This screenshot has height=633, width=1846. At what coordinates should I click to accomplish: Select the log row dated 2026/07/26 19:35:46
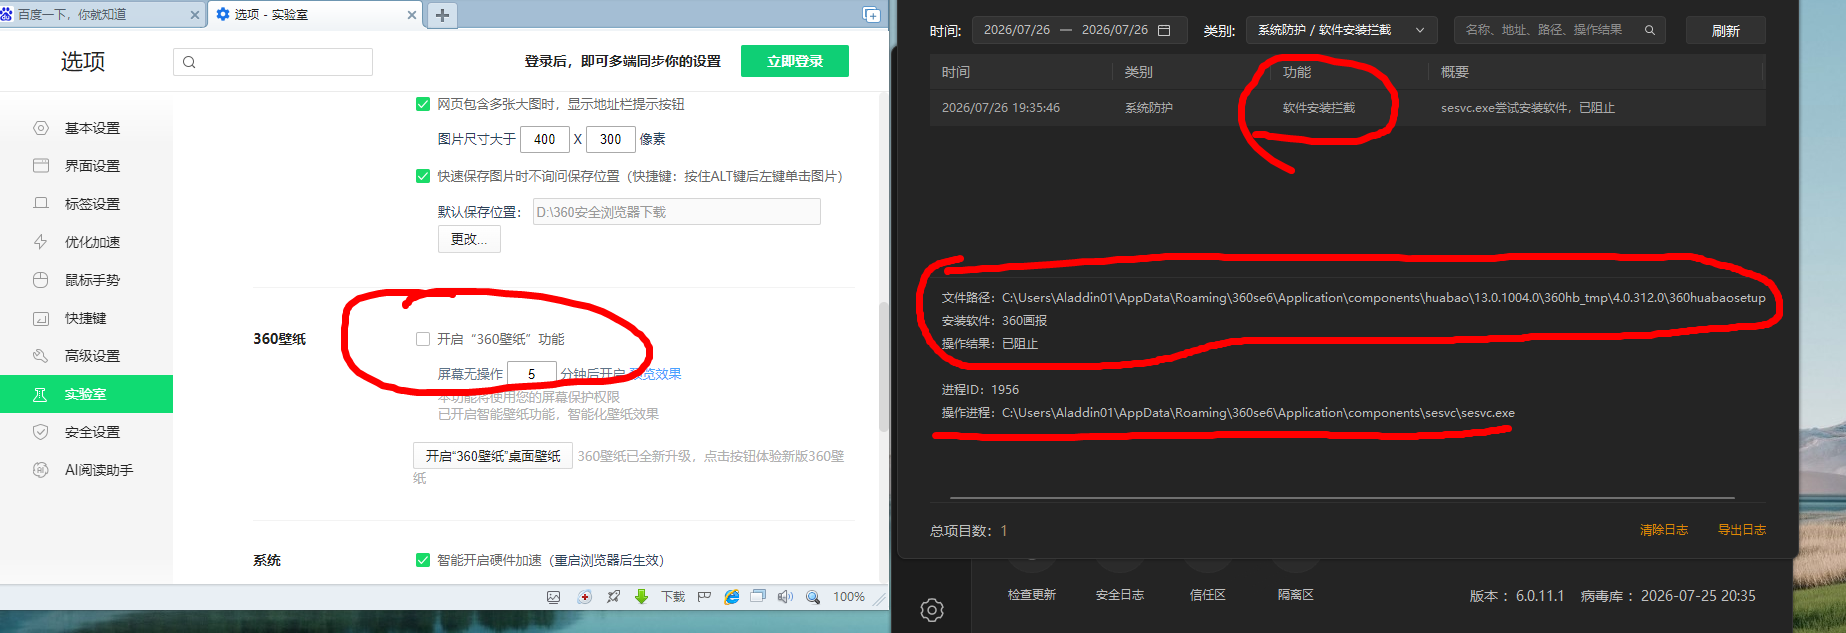[x=1347, y=108]
